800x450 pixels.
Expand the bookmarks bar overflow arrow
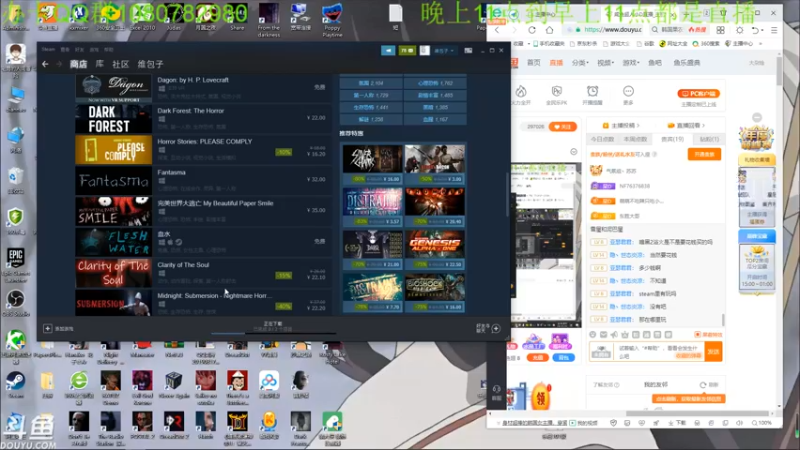point(761,44)
